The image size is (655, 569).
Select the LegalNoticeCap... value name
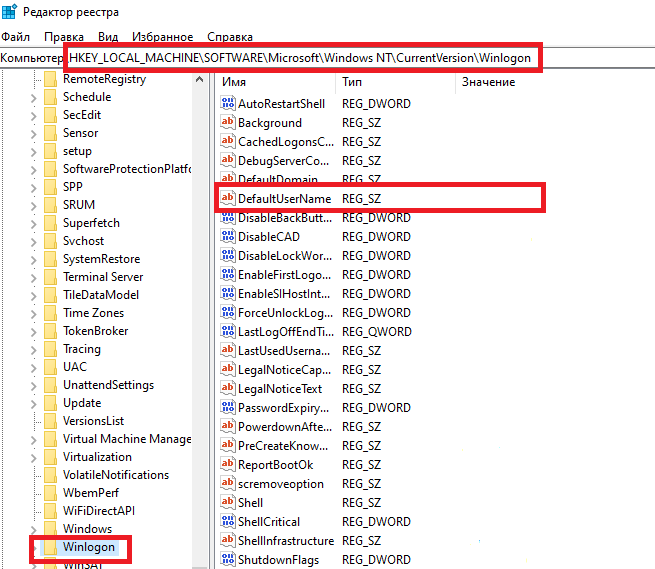(284, 370)
